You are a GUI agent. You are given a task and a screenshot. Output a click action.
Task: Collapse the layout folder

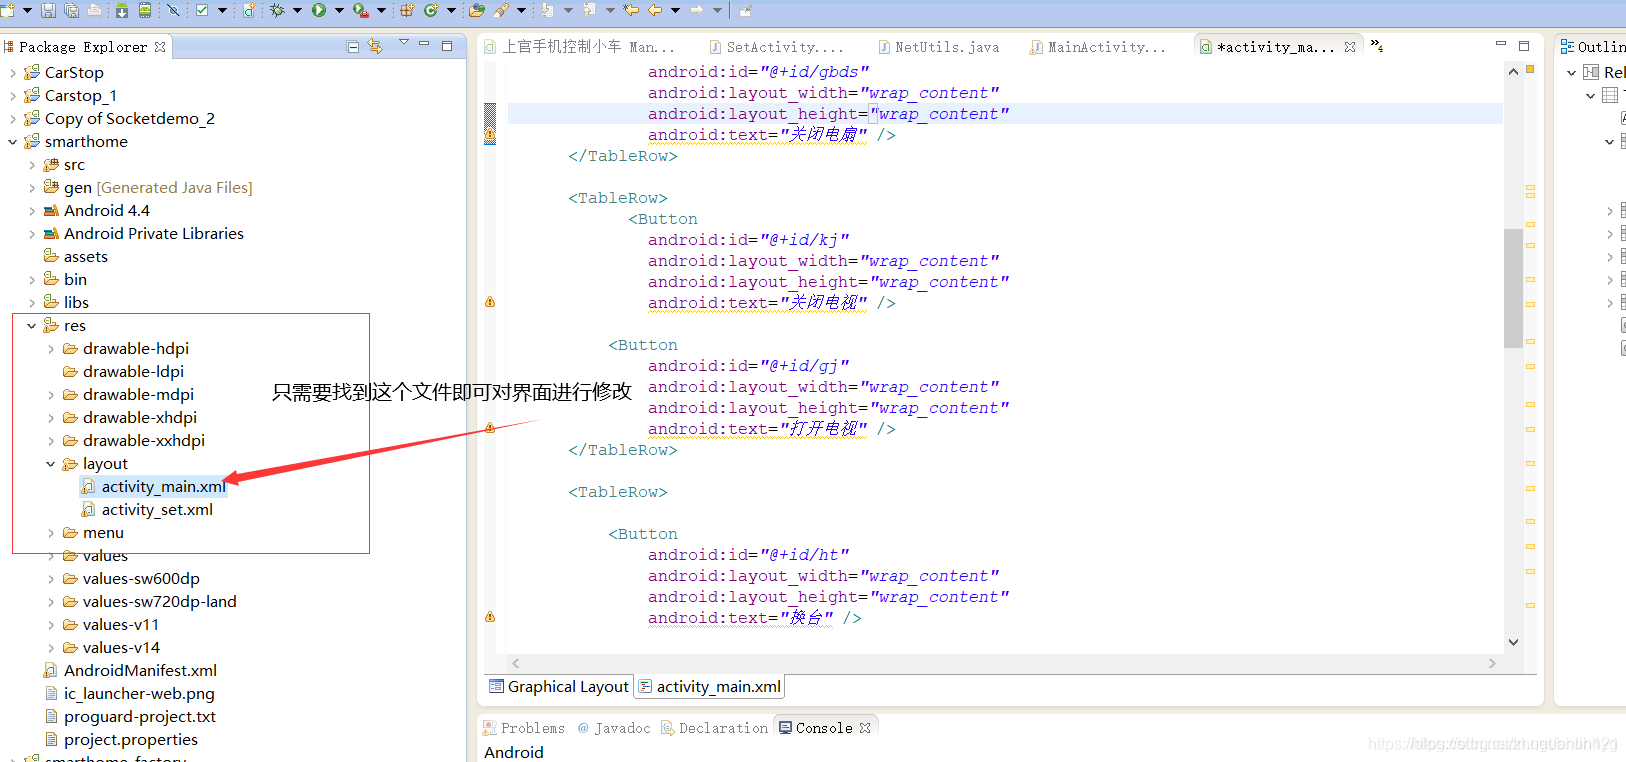point(51,464)
